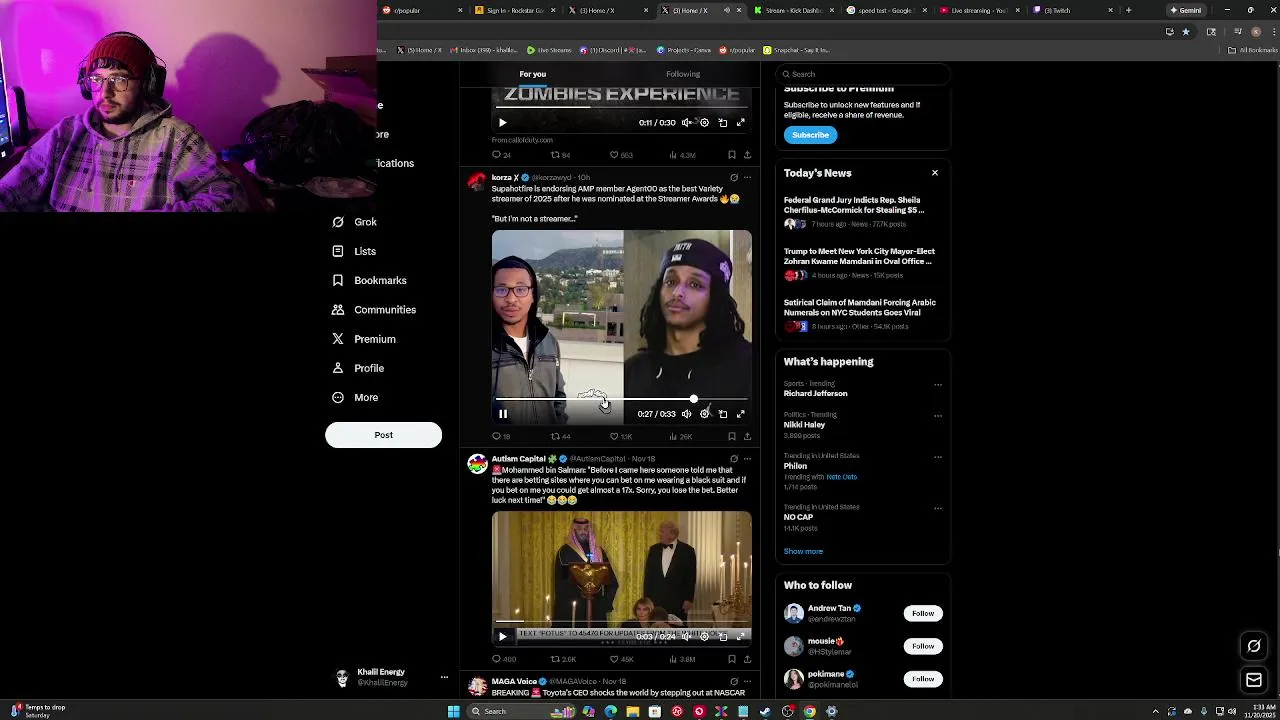Like the korza post heart icon

614,436
